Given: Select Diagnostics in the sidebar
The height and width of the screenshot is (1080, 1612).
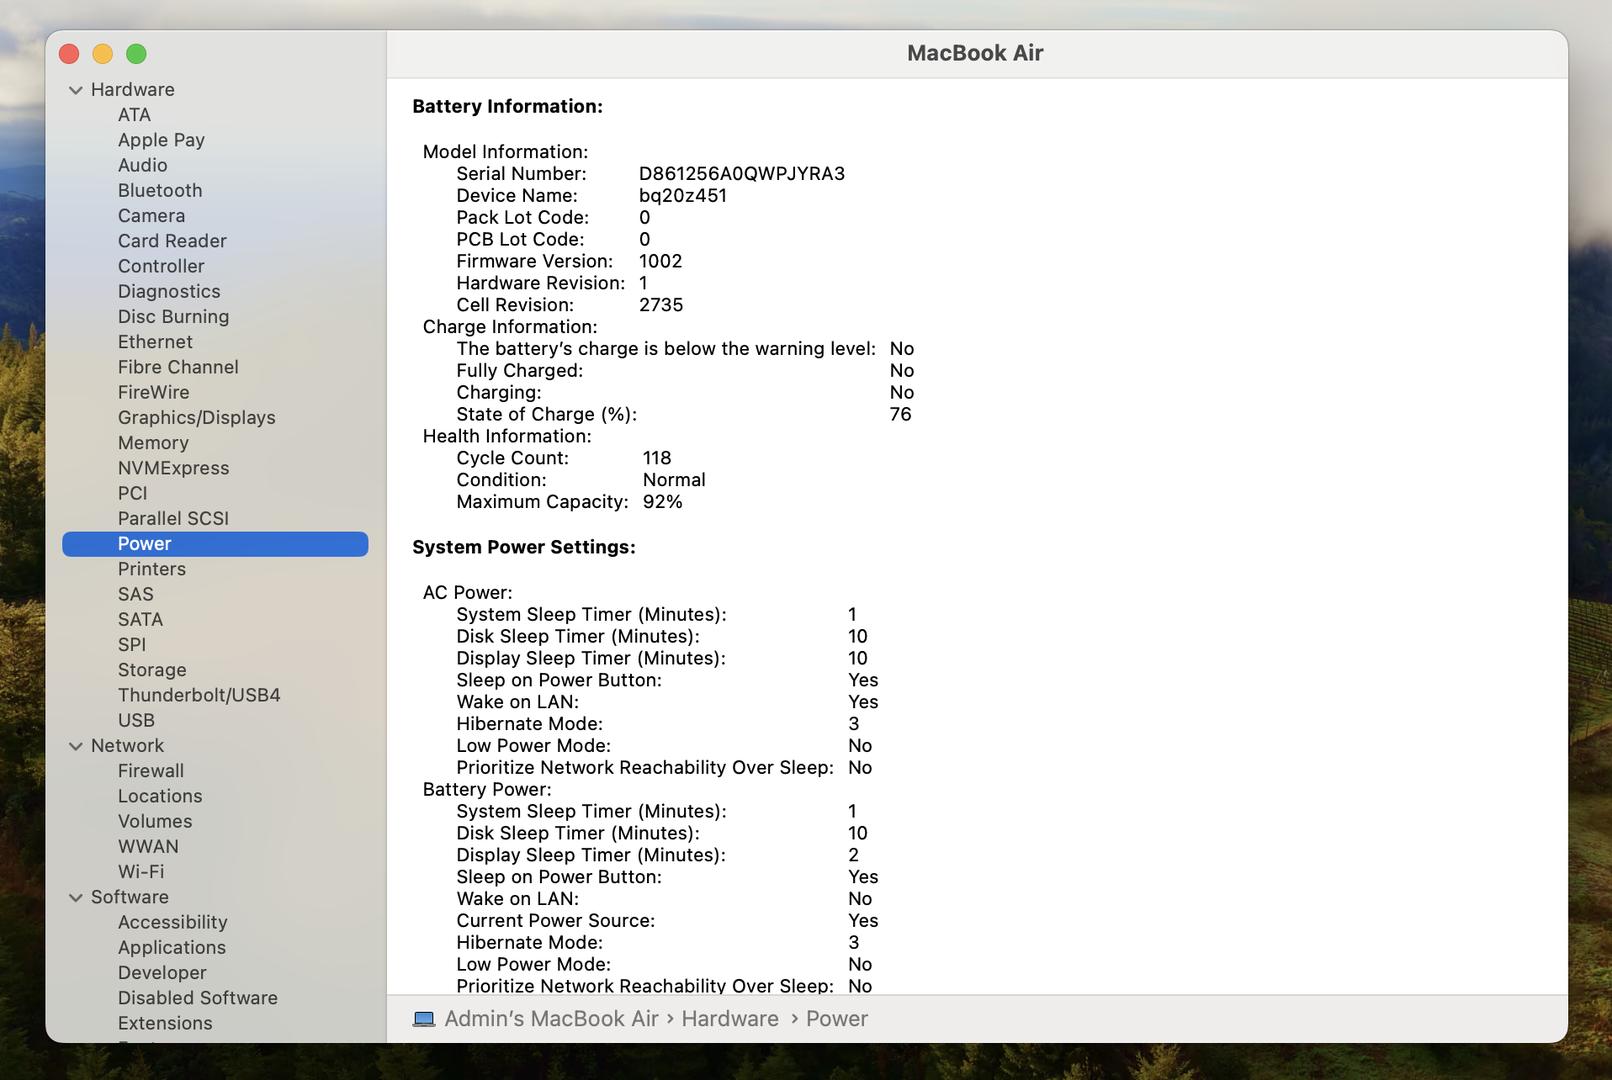Looking at the screenshot, I should (x=169, y=291).
